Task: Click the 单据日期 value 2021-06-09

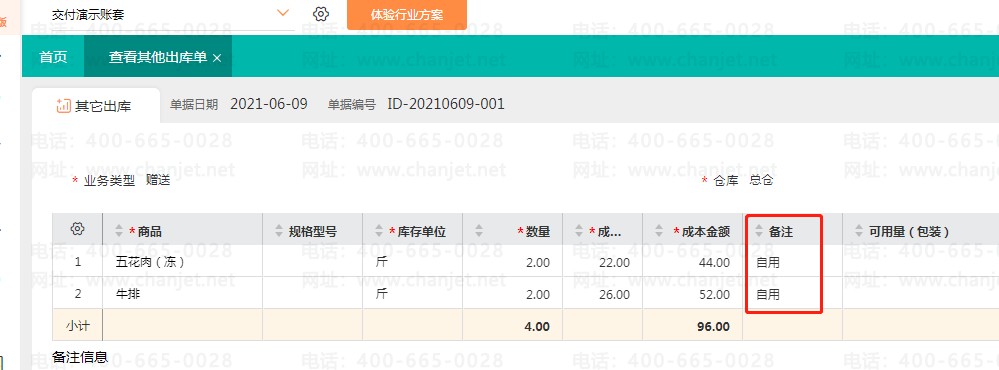Action: tap(269, 104)
